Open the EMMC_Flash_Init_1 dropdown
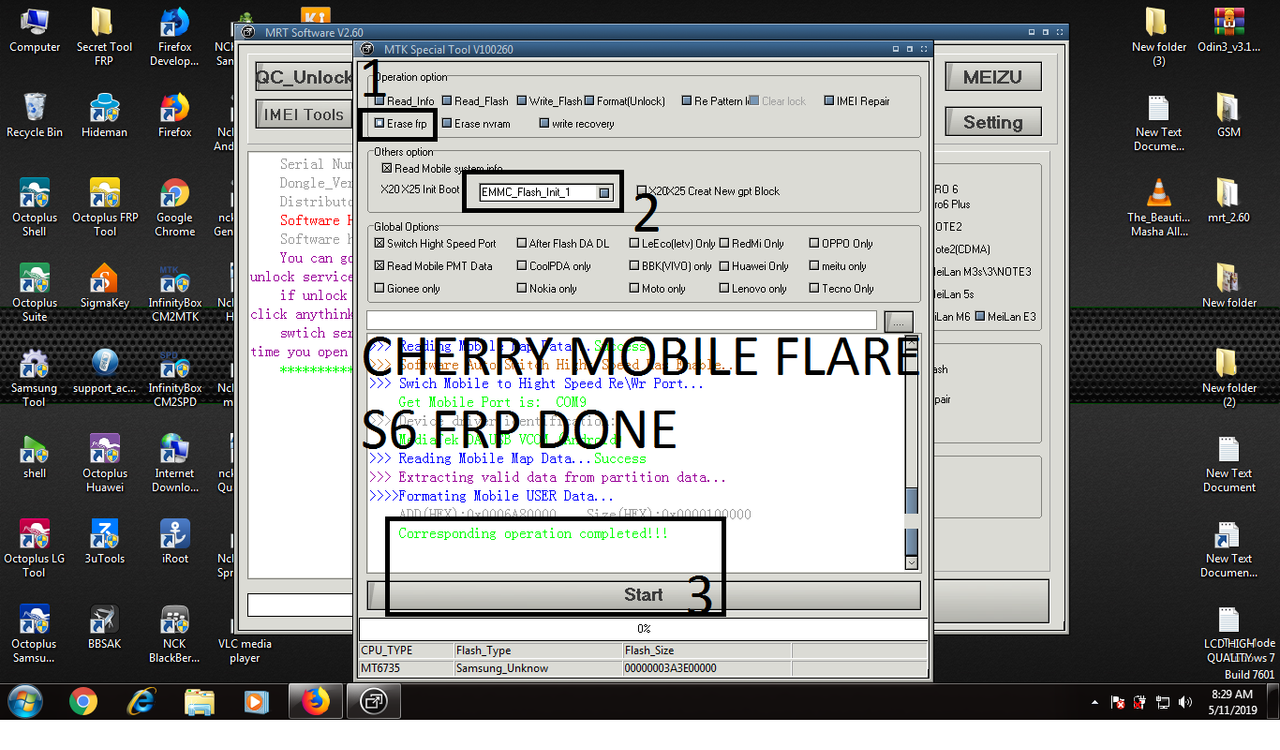 tap(604, 192)
